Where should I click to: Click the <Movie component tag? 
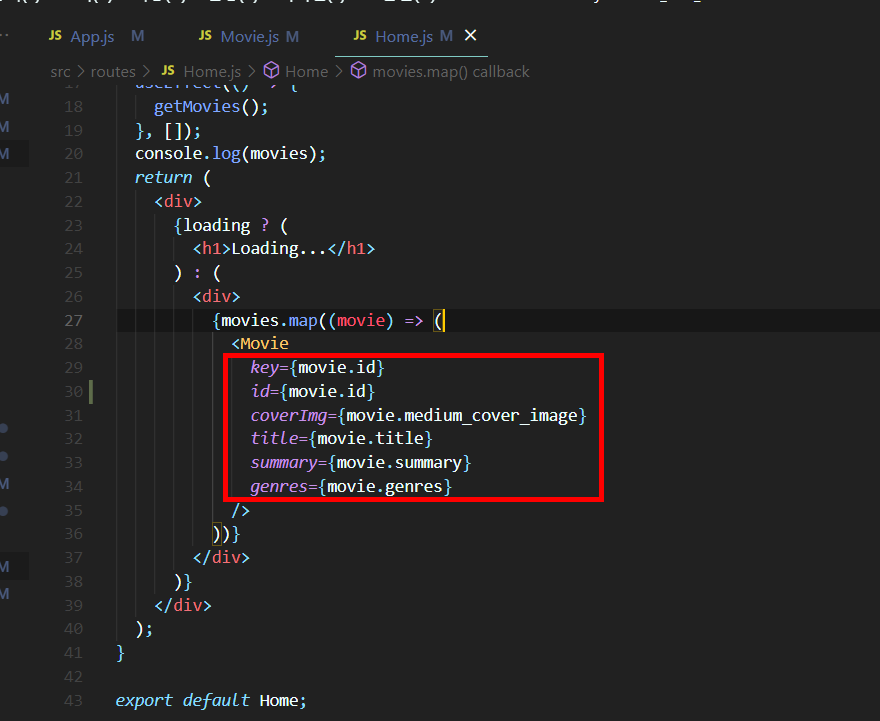(260, 344)
